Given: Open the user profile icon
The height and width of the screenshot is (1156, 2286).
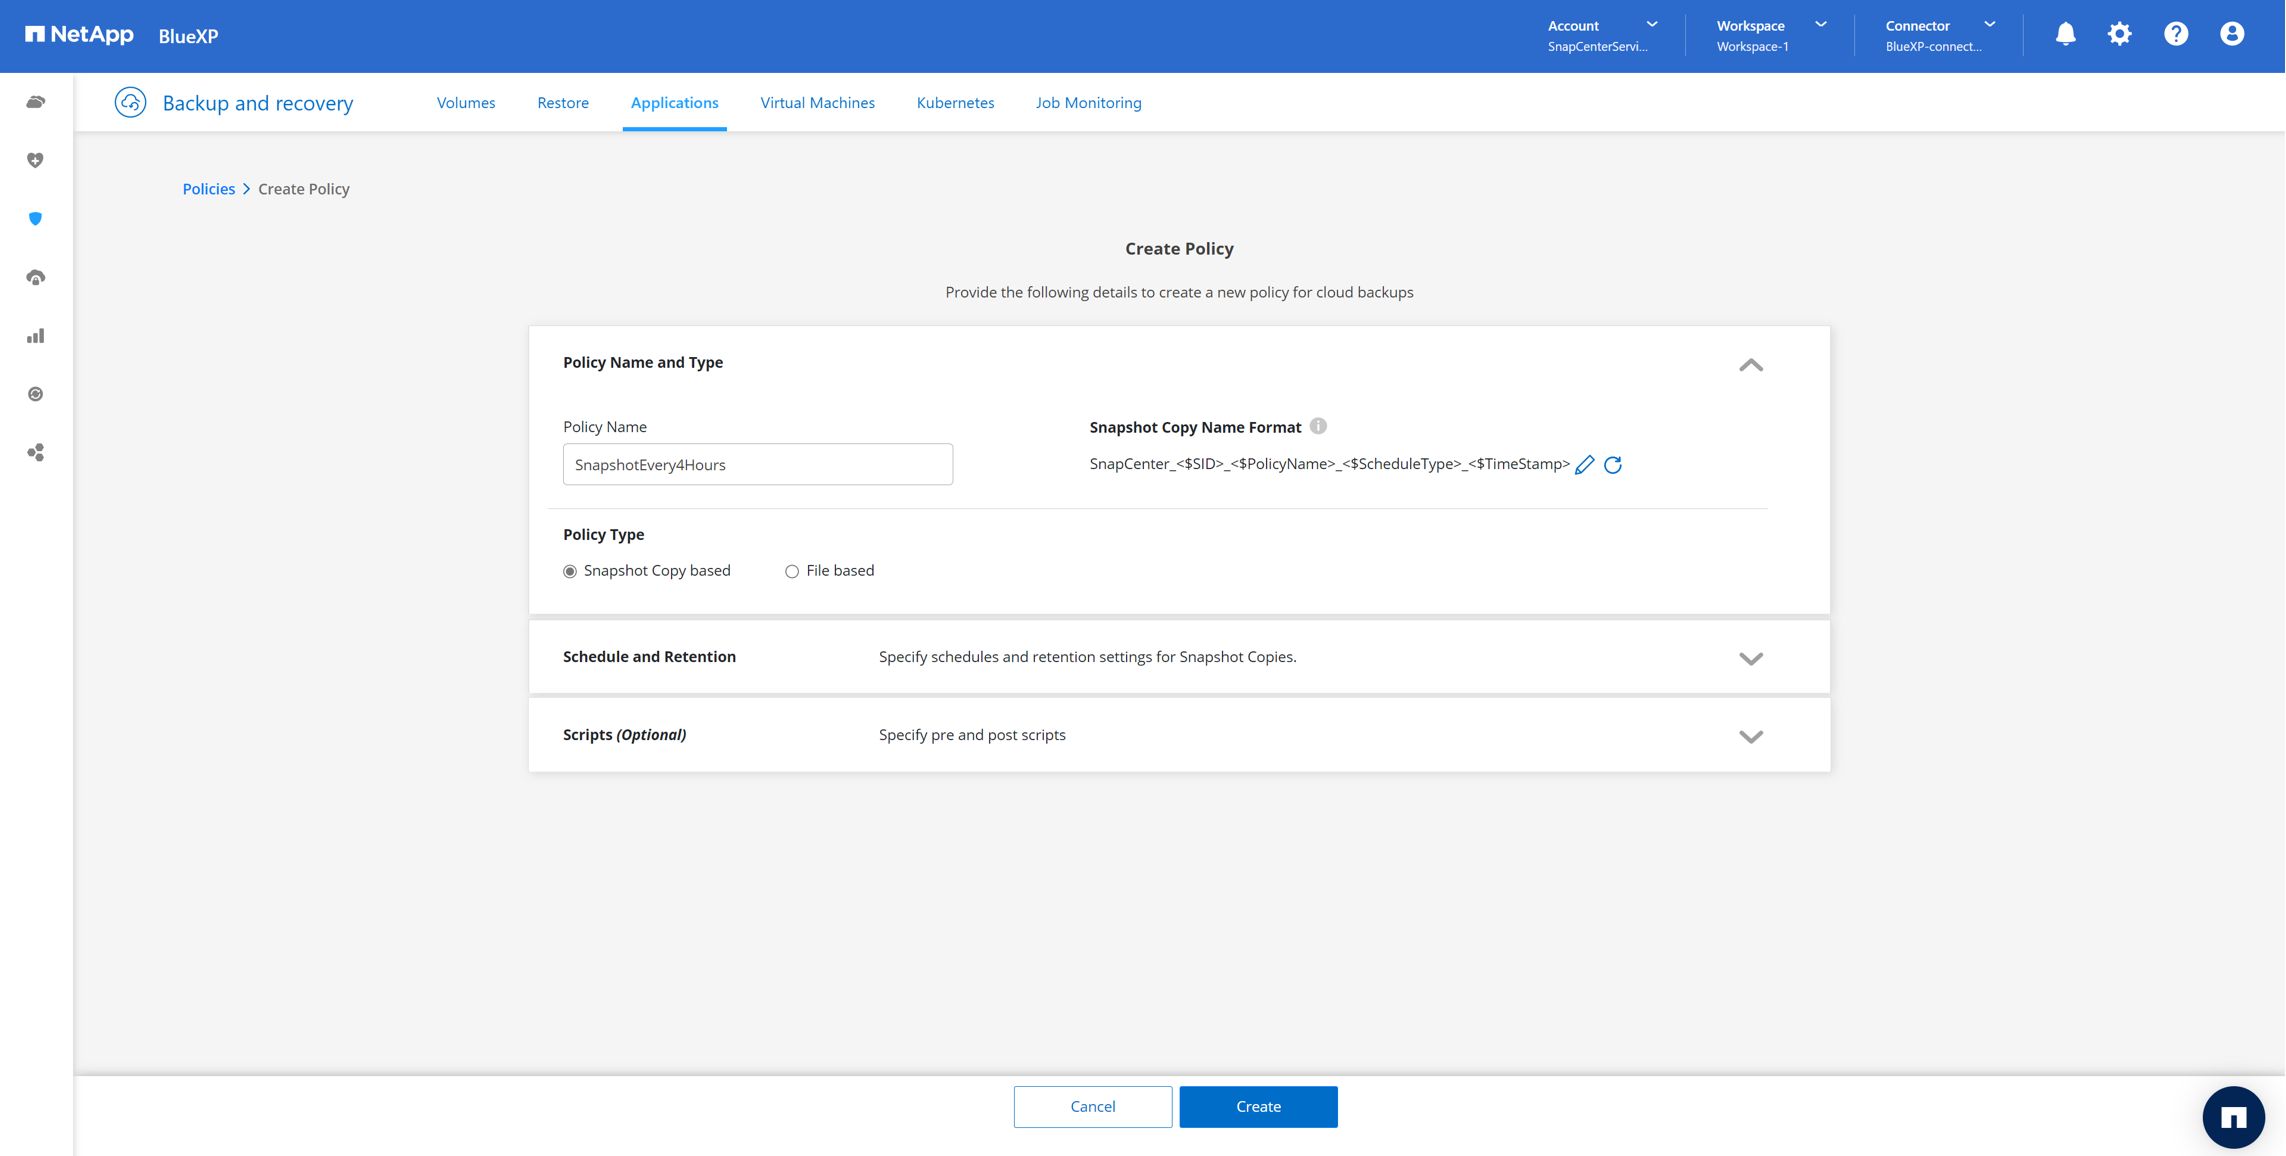Looking at the screenshot, I should pyautogui.click(x=2232, y=35).
